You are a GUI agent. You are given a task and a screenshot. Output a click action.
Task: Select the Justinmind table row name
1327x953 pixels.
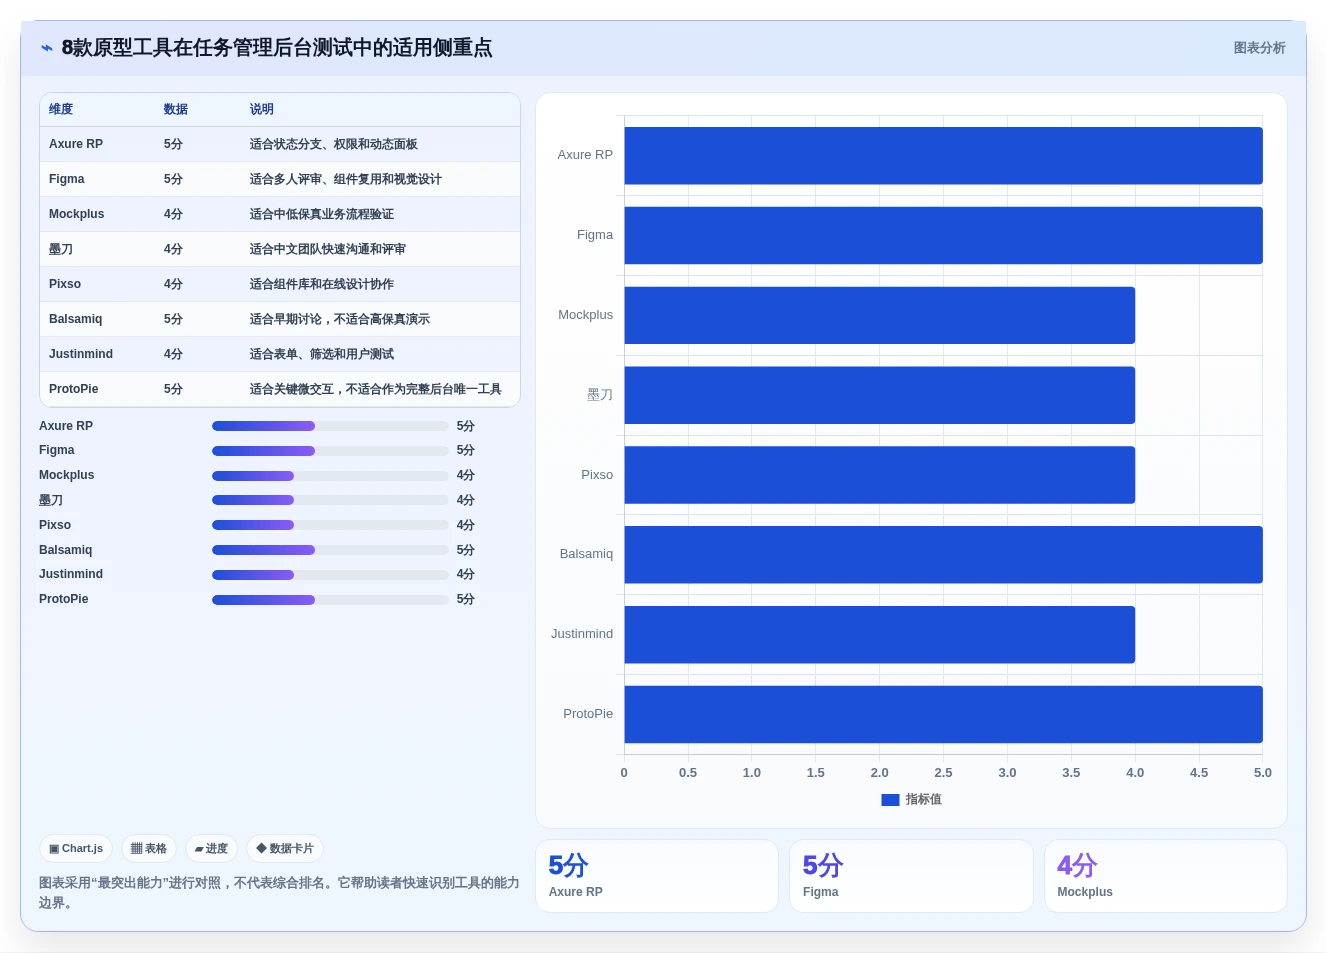[x=81, y=354]
